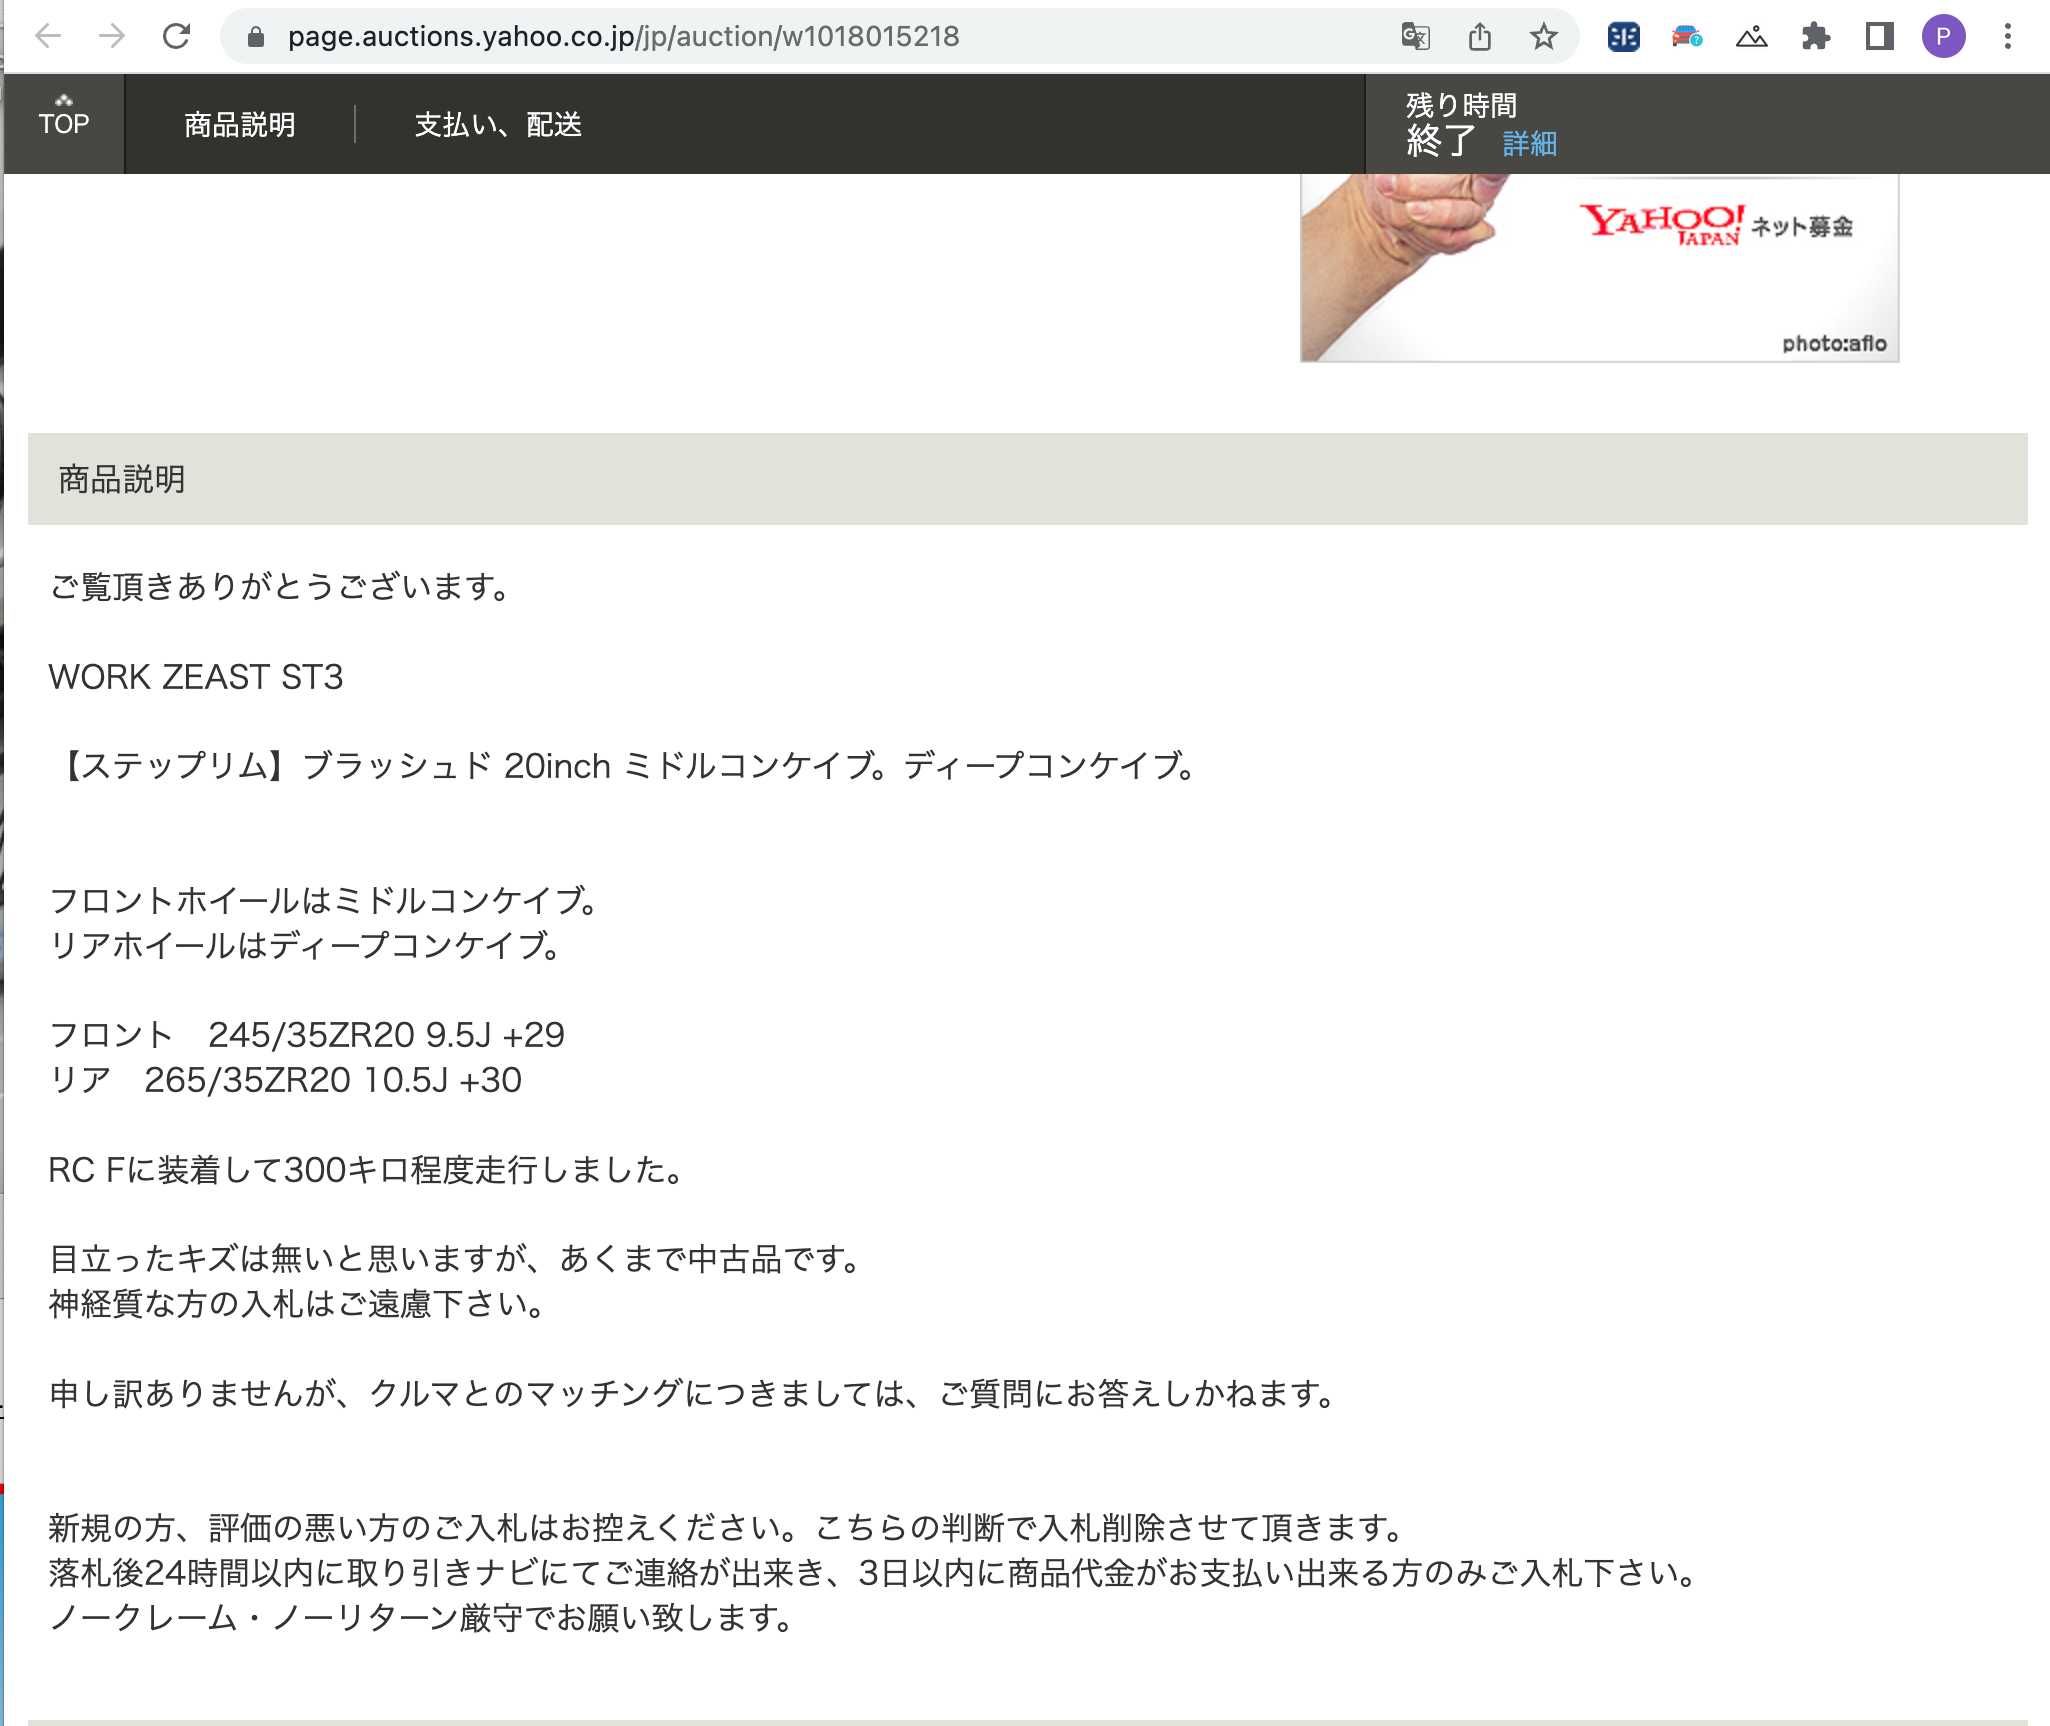
Task: Click the 終了 status text
Action: [x=1441, y=142]
